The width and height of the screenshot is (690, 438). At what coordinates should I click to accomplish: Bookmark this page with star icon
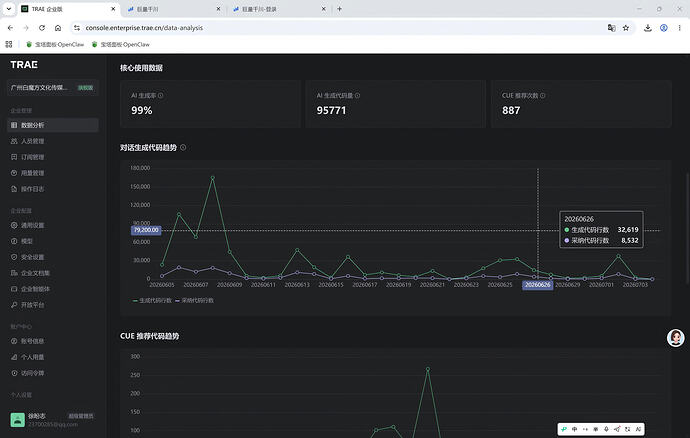coord(626,28)
